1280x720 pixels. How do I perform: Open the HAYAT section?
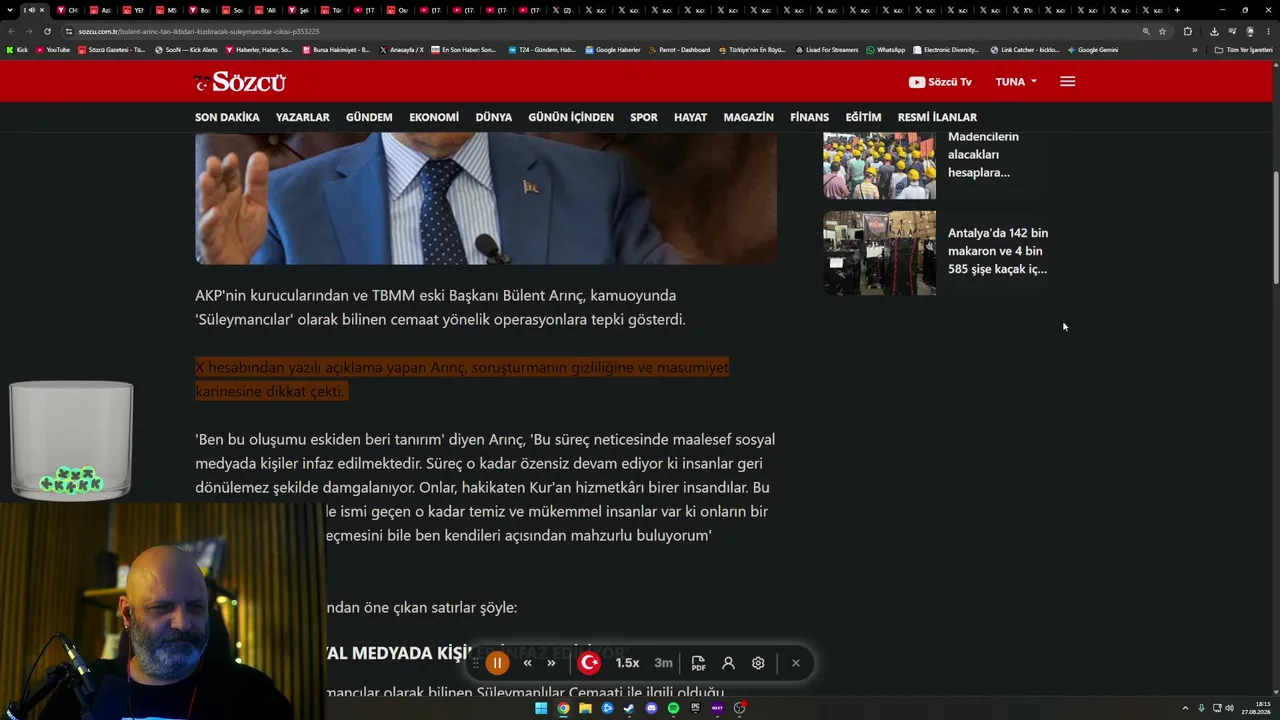pyautogui.click(x=690, y=117)
